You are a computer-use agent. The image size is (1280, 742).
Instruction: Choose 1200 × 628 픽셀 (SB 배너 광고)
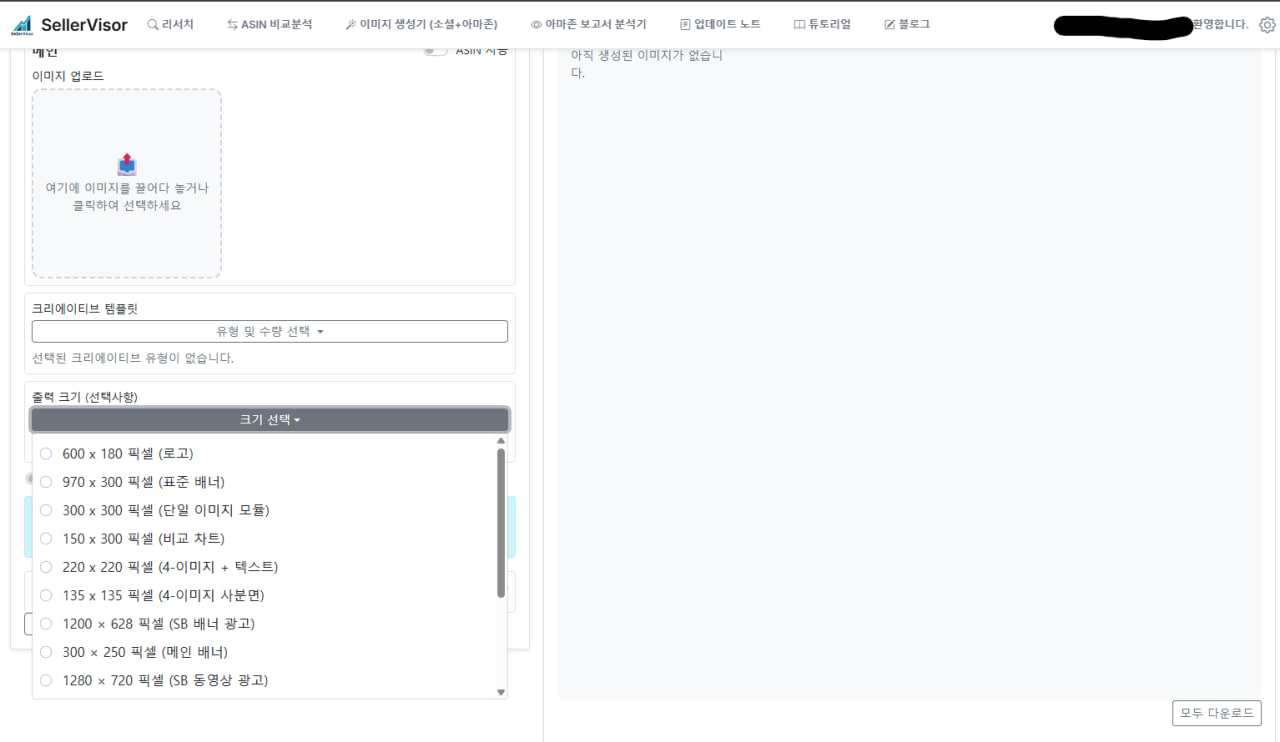(x=46, y=623)
